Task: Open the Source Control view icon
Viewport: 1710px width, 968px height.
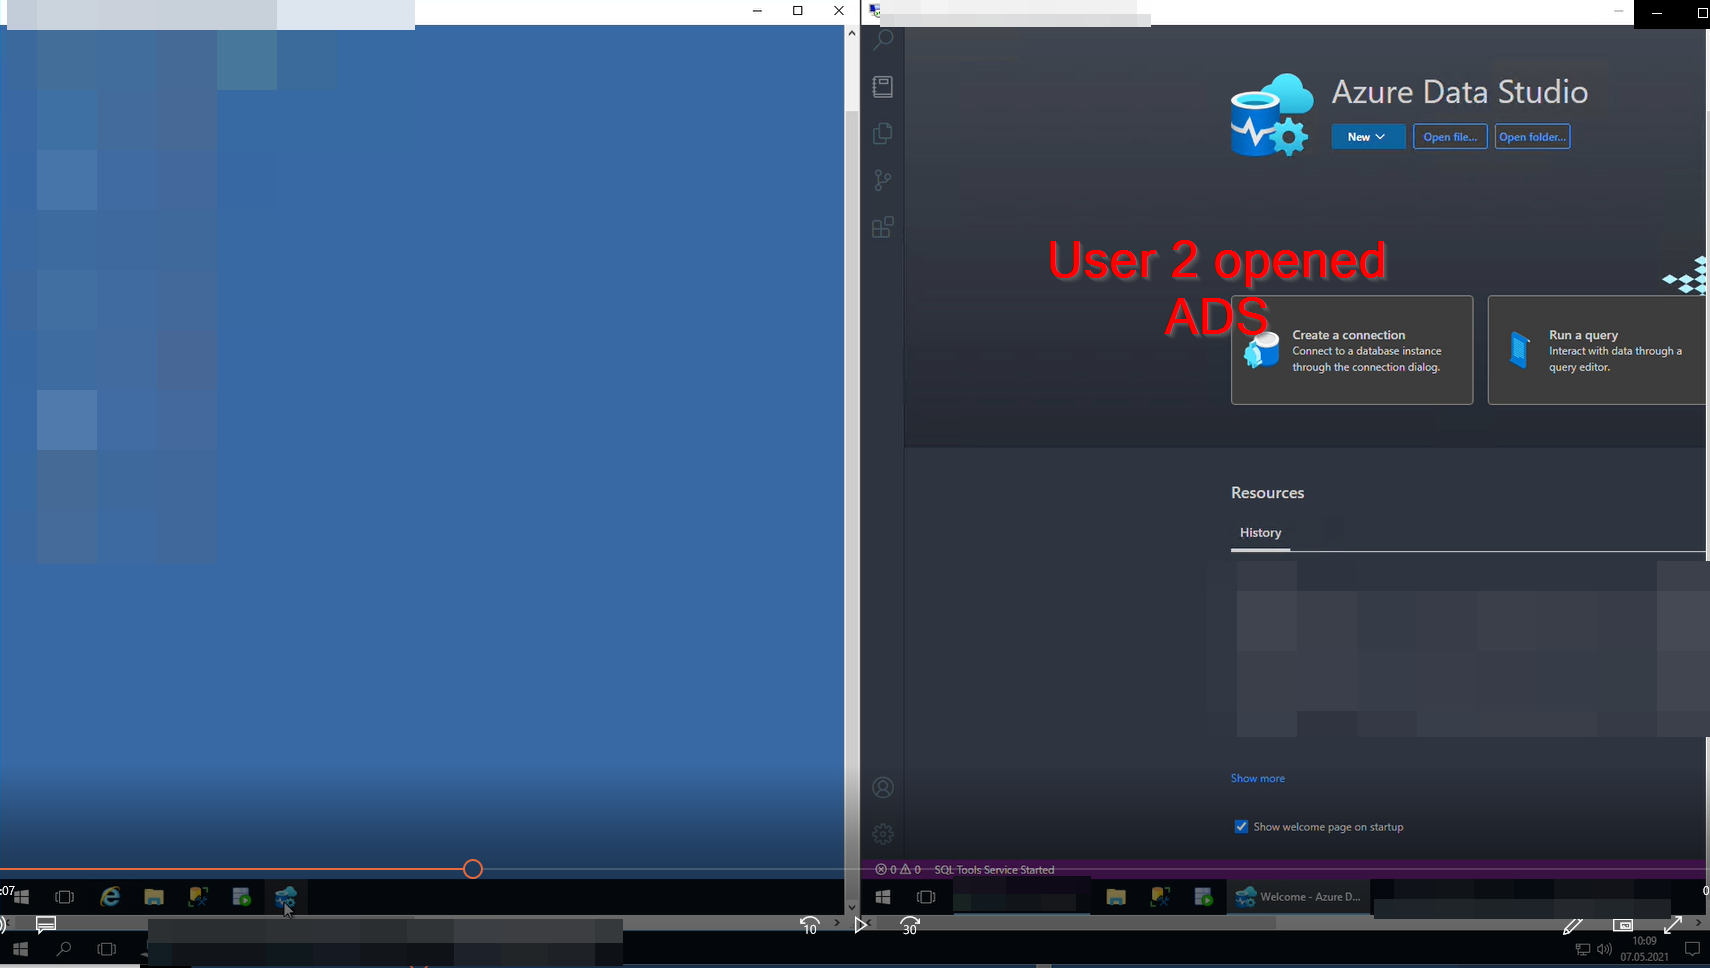Action: [x=883, y=180]
